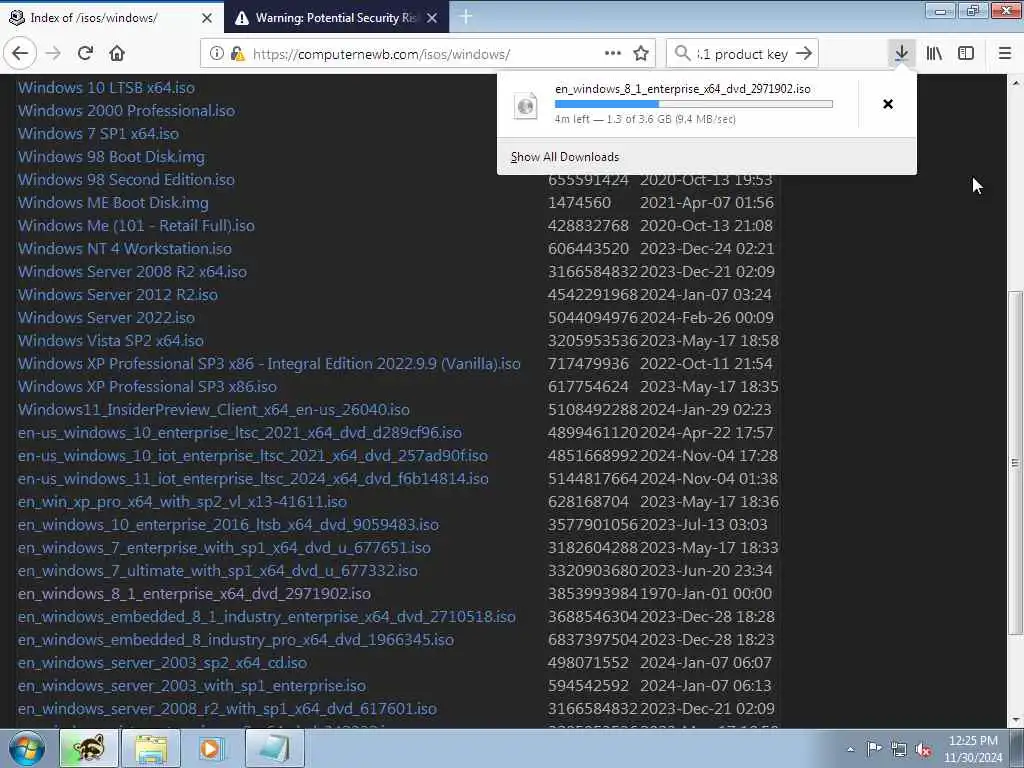
Task: Click Windows Vista SP2 x64.iso link
Action: pos(110,340)
